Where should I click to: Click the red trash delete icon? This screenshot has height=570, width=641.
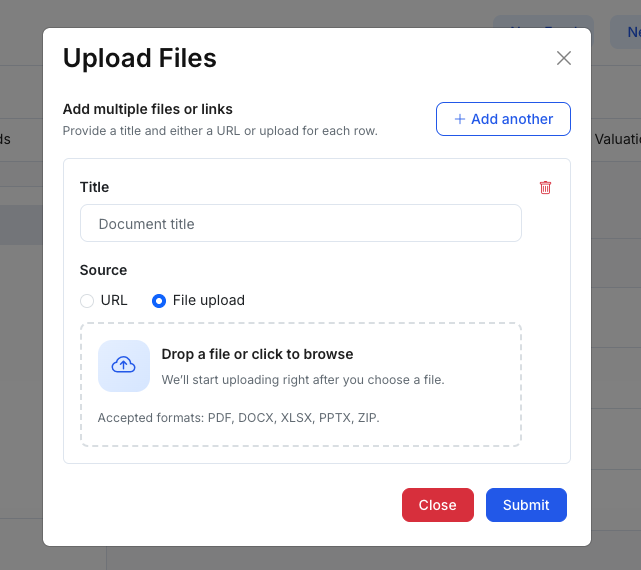tap(545, 187)
